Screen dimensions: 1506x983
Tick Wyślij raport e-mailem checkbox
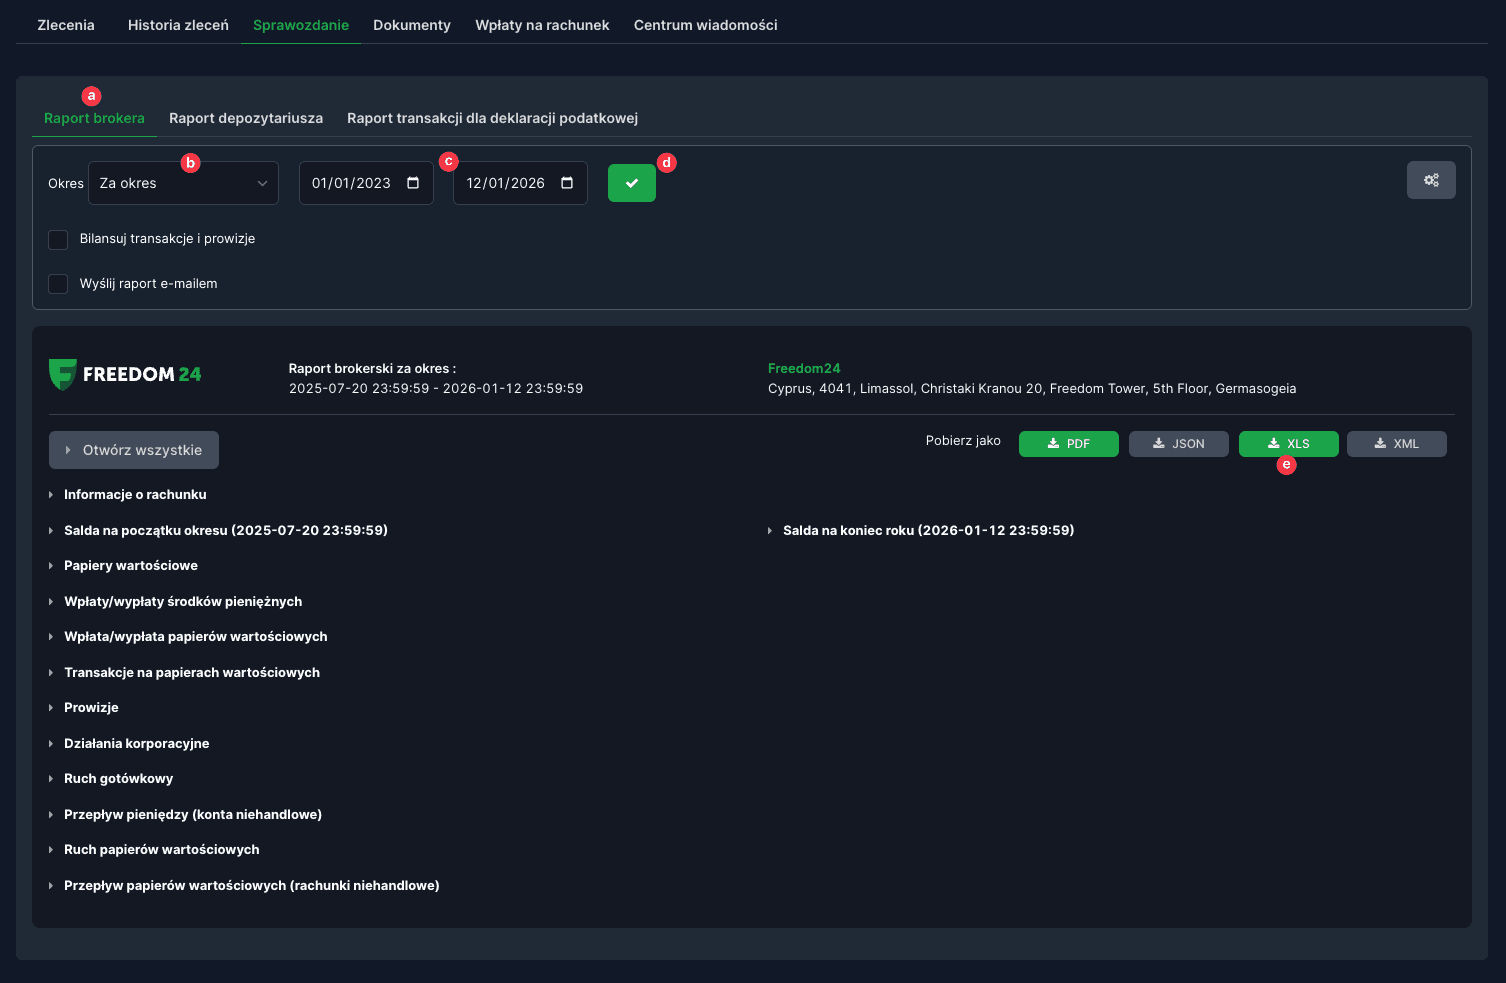(x=58, y=284)
